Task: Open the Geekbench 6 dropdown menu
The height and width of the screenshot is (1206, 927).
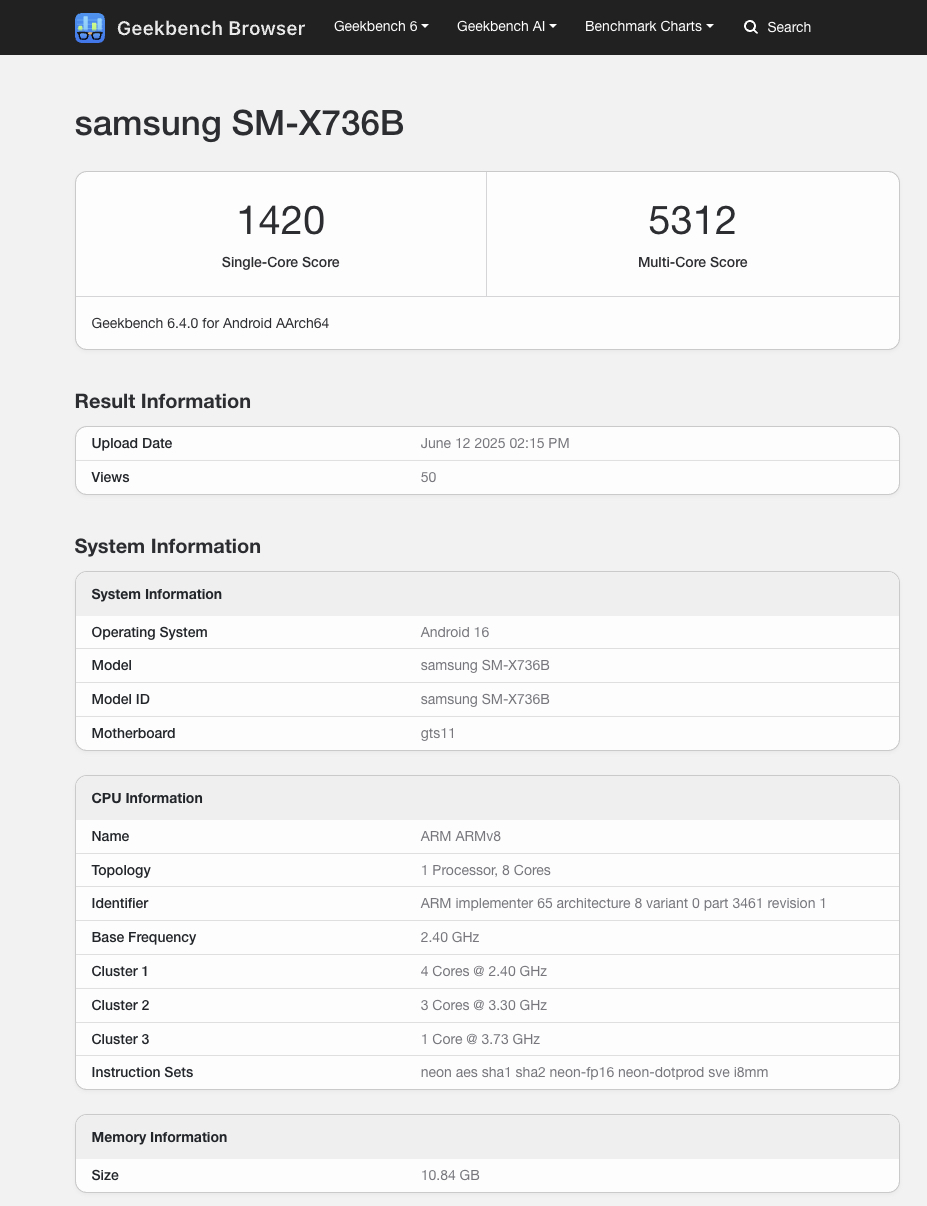Action: click(x=381, y=26)
